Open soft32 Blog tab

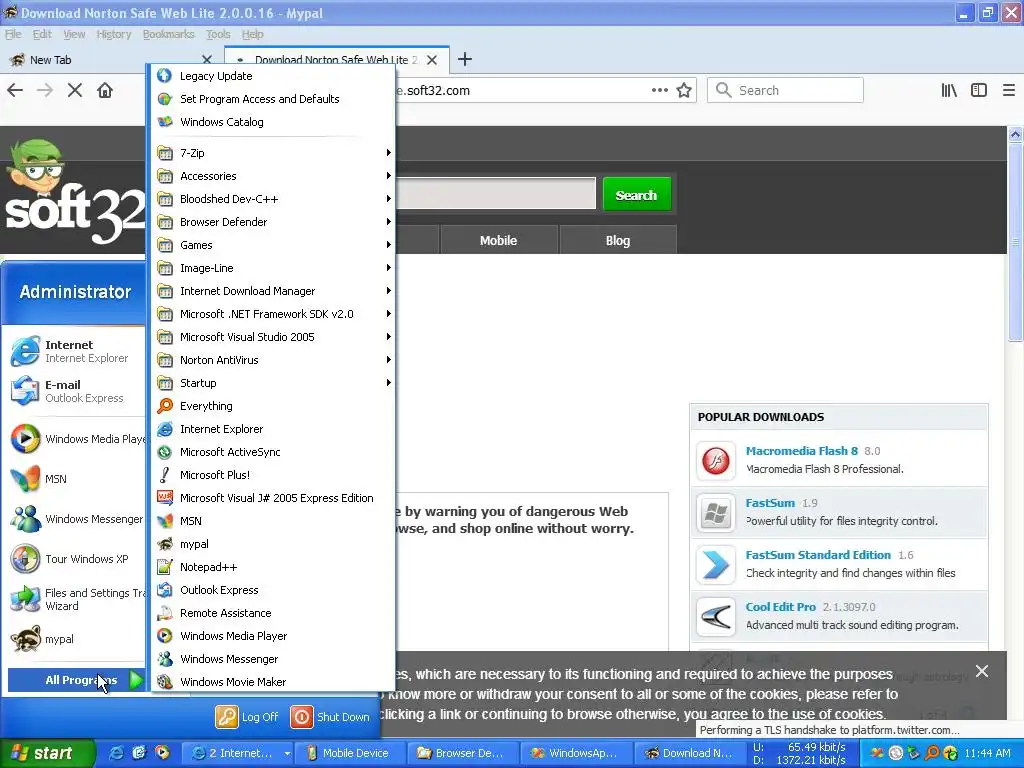click(x=618, y=240)
